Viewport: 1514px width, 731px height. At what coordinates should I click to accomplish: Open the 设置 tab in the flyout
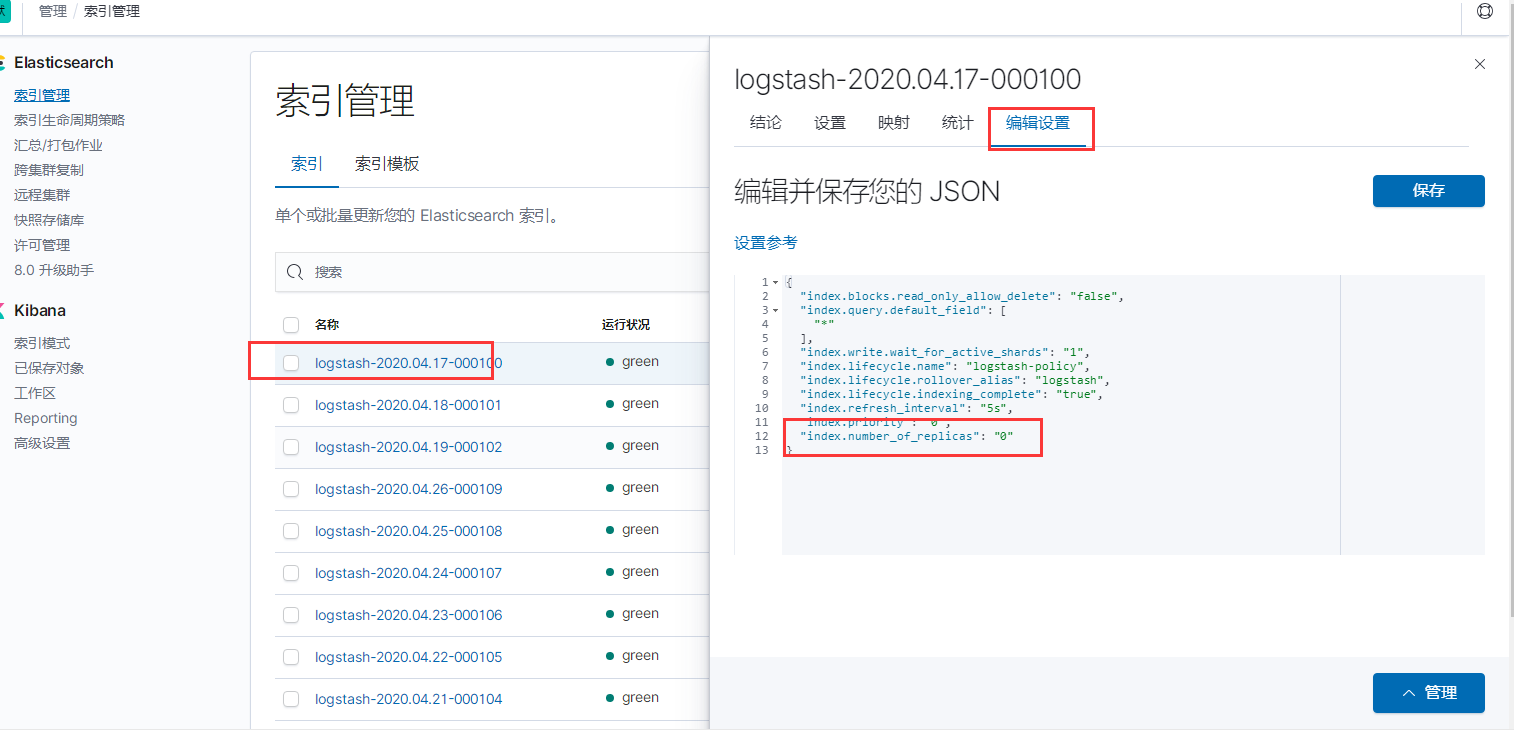(x=830, y=123)
